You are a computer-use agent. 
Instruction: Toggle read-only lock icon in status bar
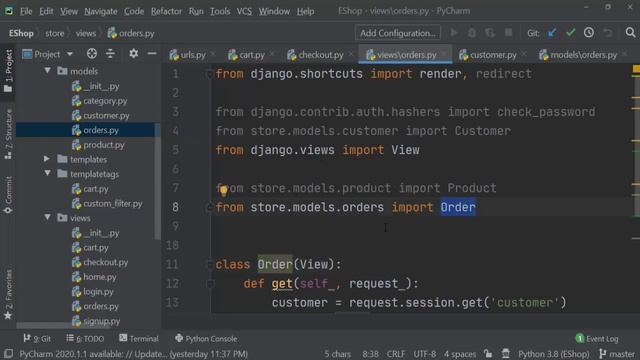[x=488, y=353]
